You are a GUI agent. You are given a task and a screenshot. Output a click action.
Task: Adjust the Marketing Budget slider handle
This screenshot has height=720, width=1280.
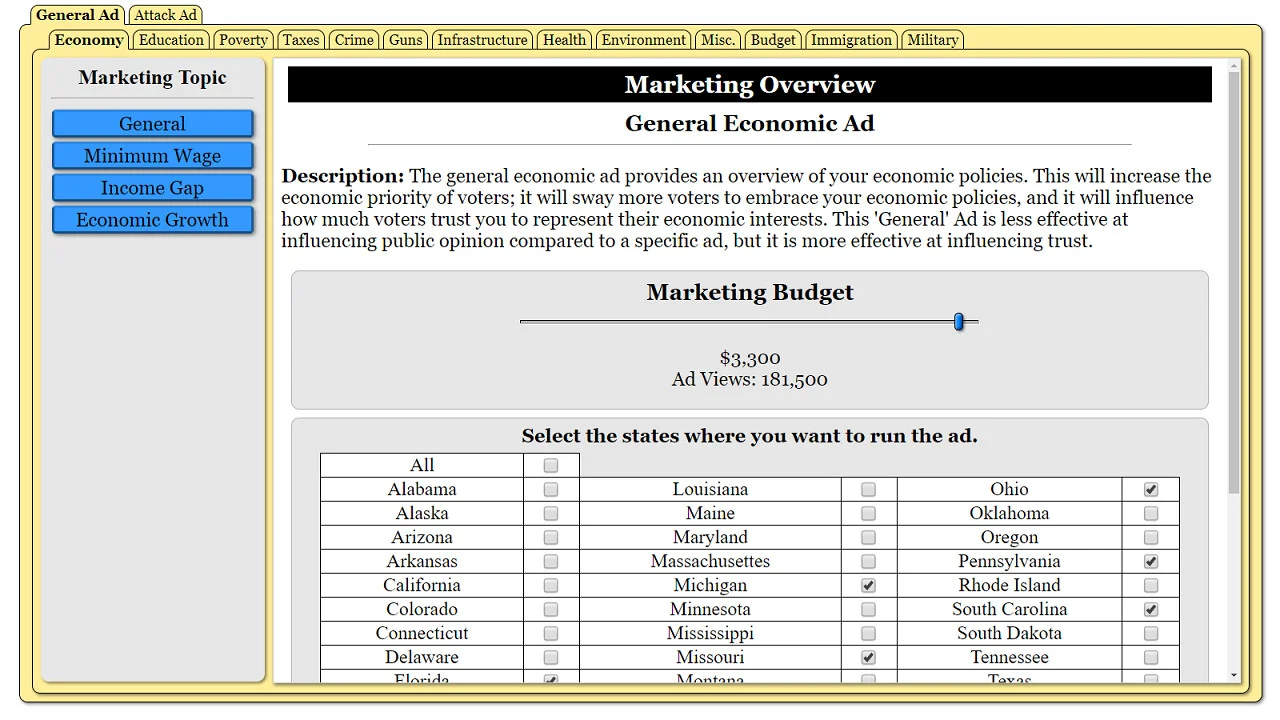click(x=959, y=321)
